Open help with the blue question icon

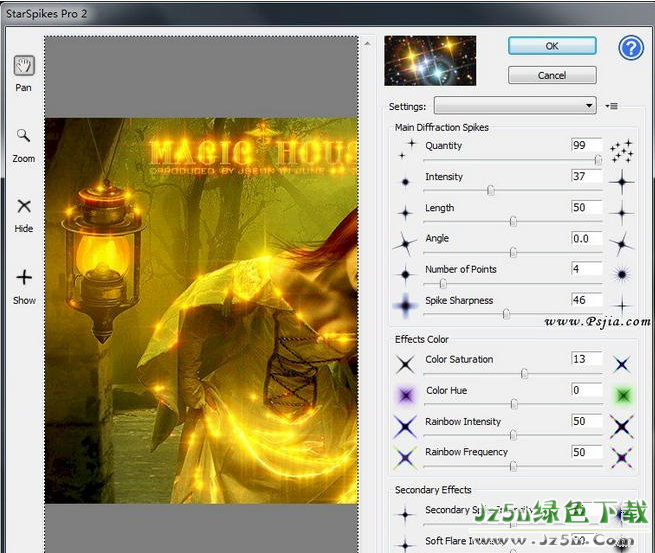click(631, 48)
